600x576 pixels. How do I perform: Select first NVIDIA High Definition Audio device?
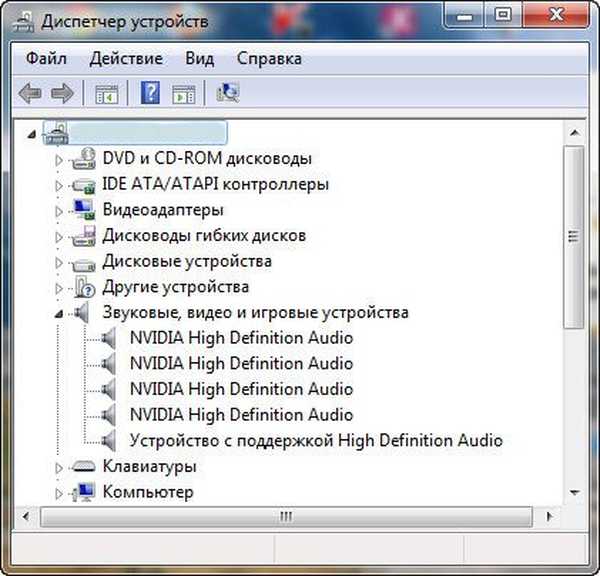click(x=241, y=338)
